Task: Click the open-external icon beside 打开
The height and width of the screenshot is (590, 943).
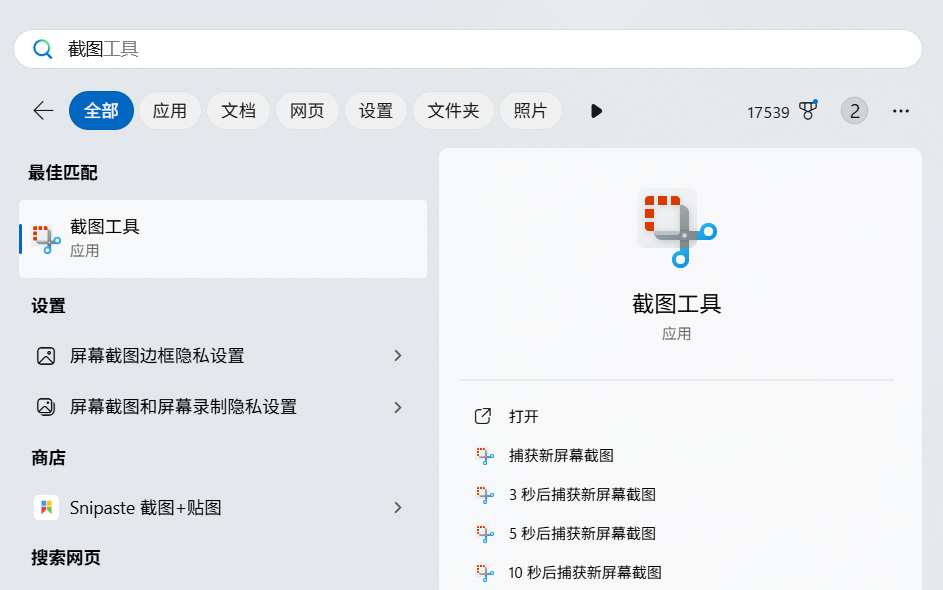Action: tap(483, 416)
